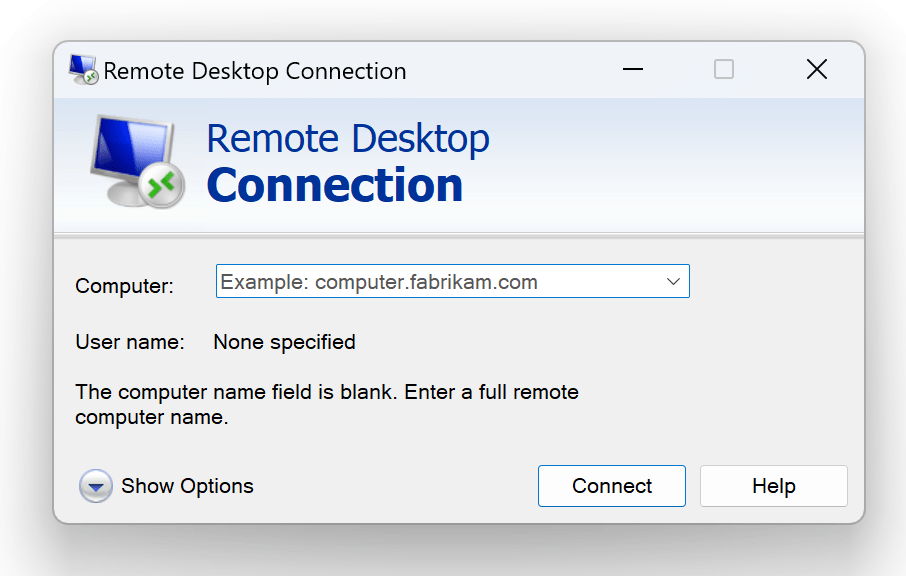Click the chevron in the Computer combo box
906x576 pixels.
coord(673,281)
